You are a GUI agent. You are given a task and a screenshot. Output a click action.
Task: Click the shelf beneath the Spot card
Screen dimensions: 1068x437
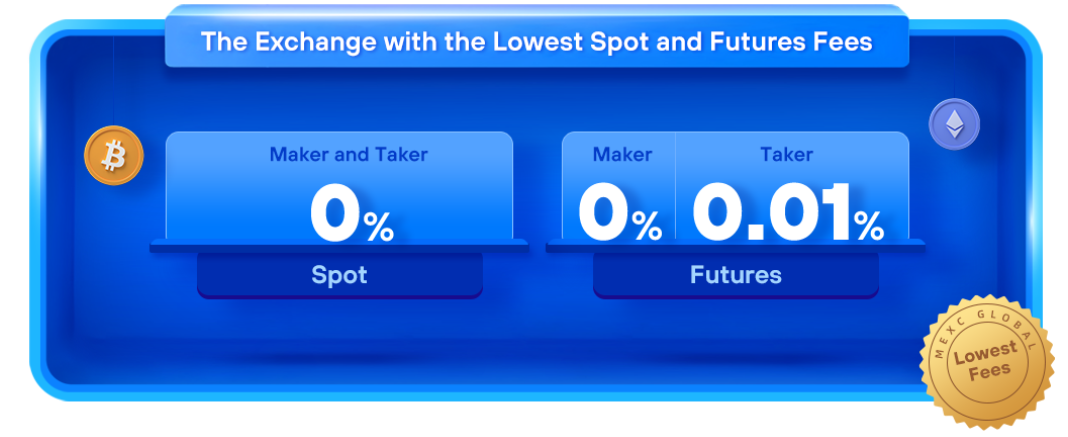[x=339, y=246]
